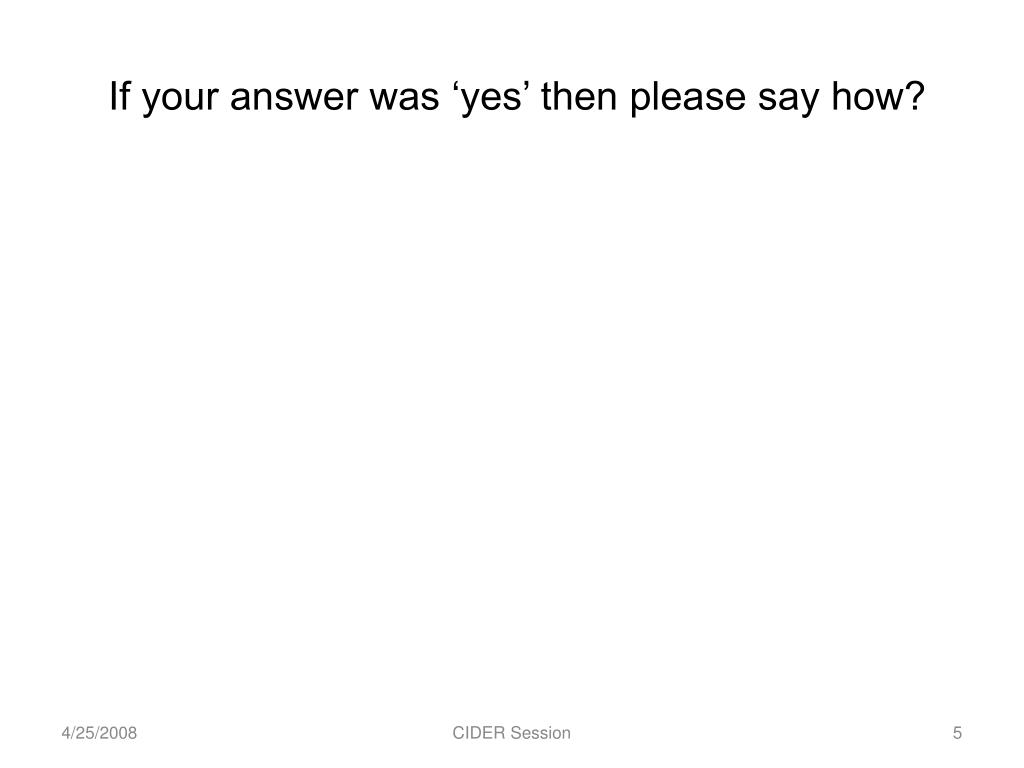Click the word 'yes' in the title
The image size is (1024, 768).
tap(493, 99)
